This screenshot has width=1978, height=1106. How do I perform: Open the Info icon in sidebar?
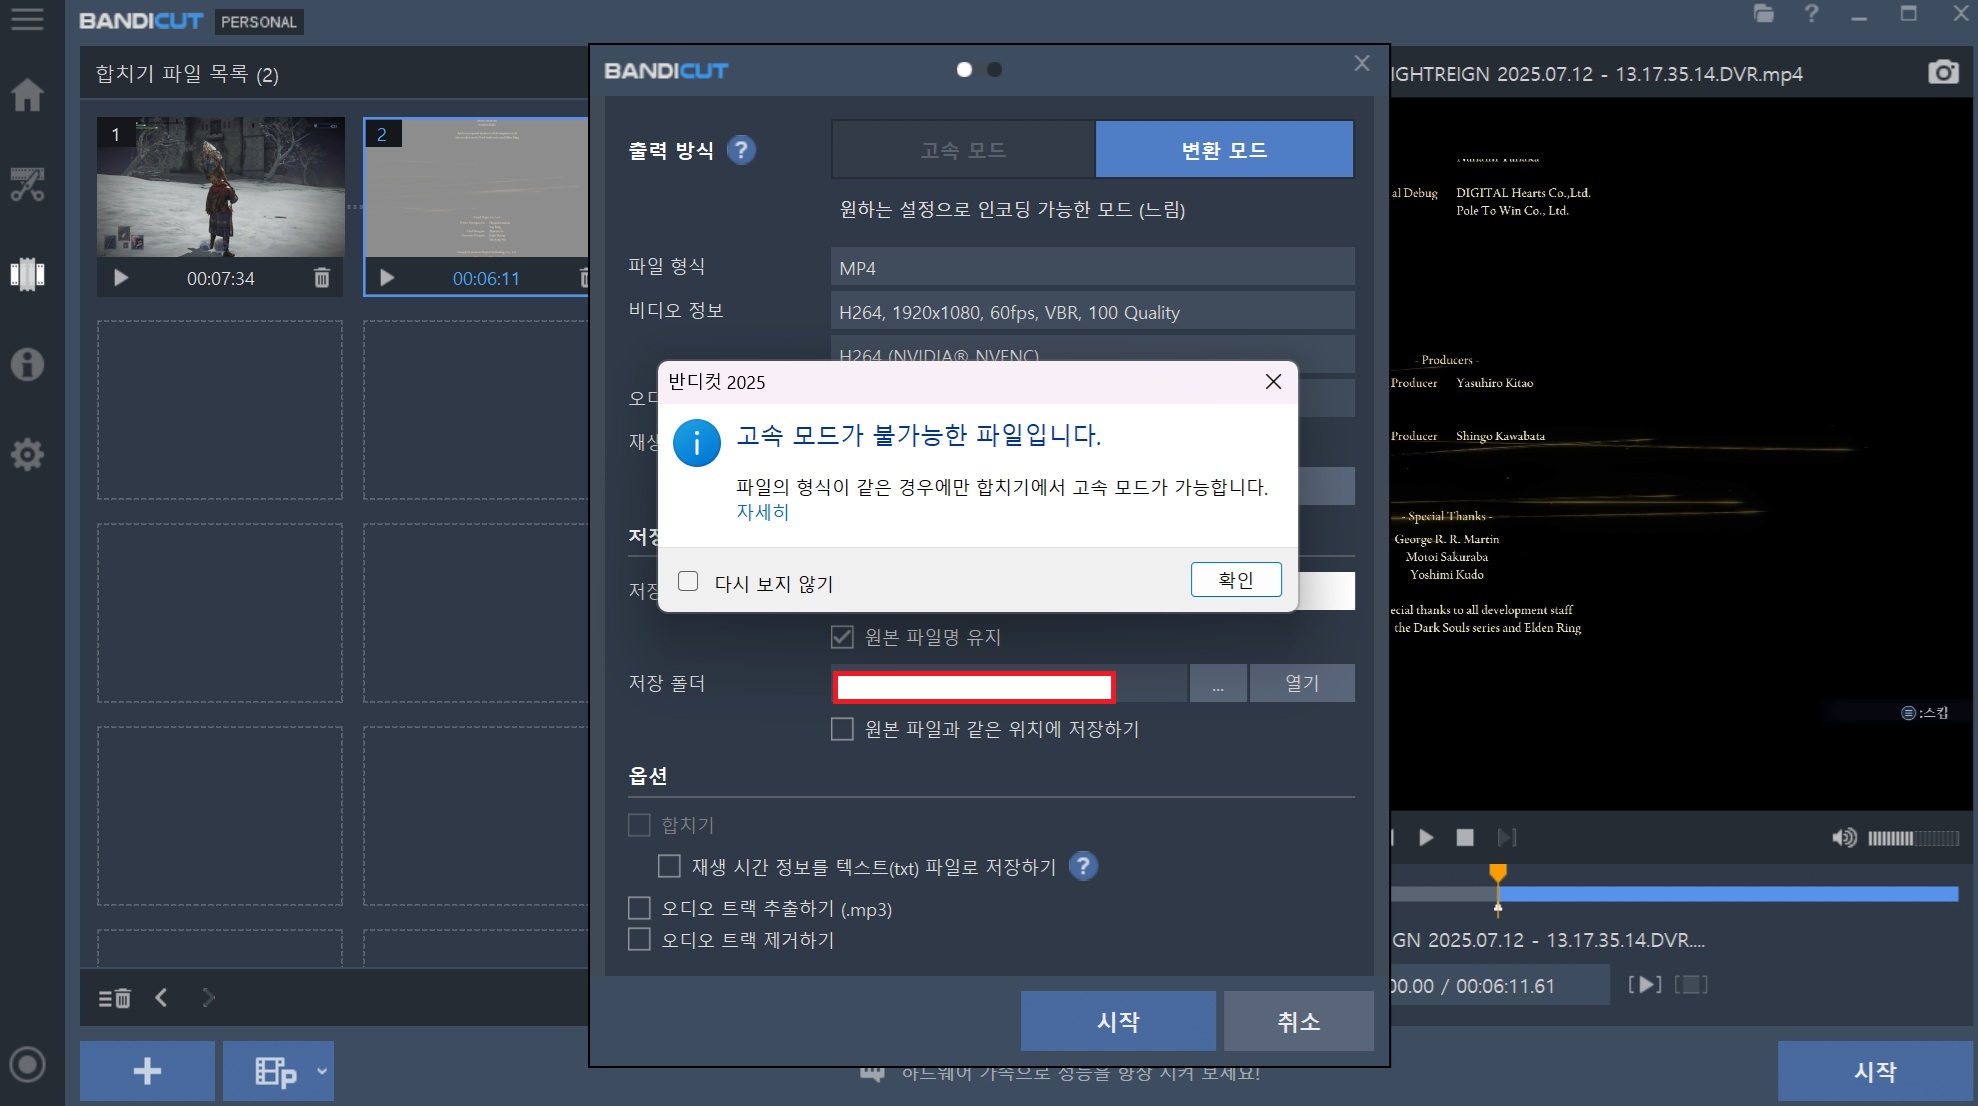tap(27, 364)
